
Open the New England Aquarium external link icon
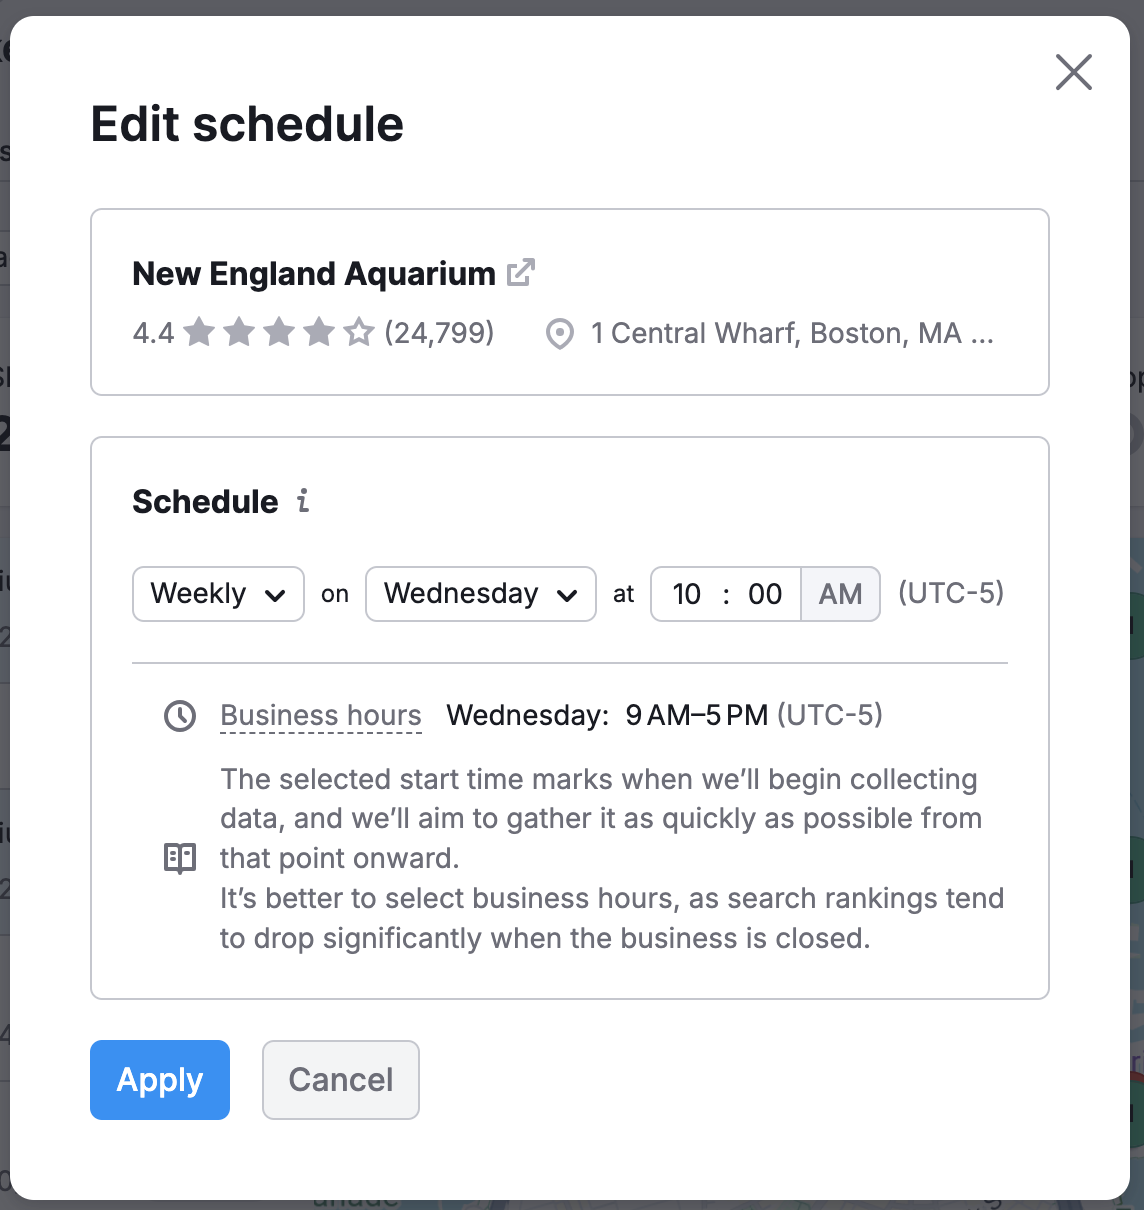(521, 272)
